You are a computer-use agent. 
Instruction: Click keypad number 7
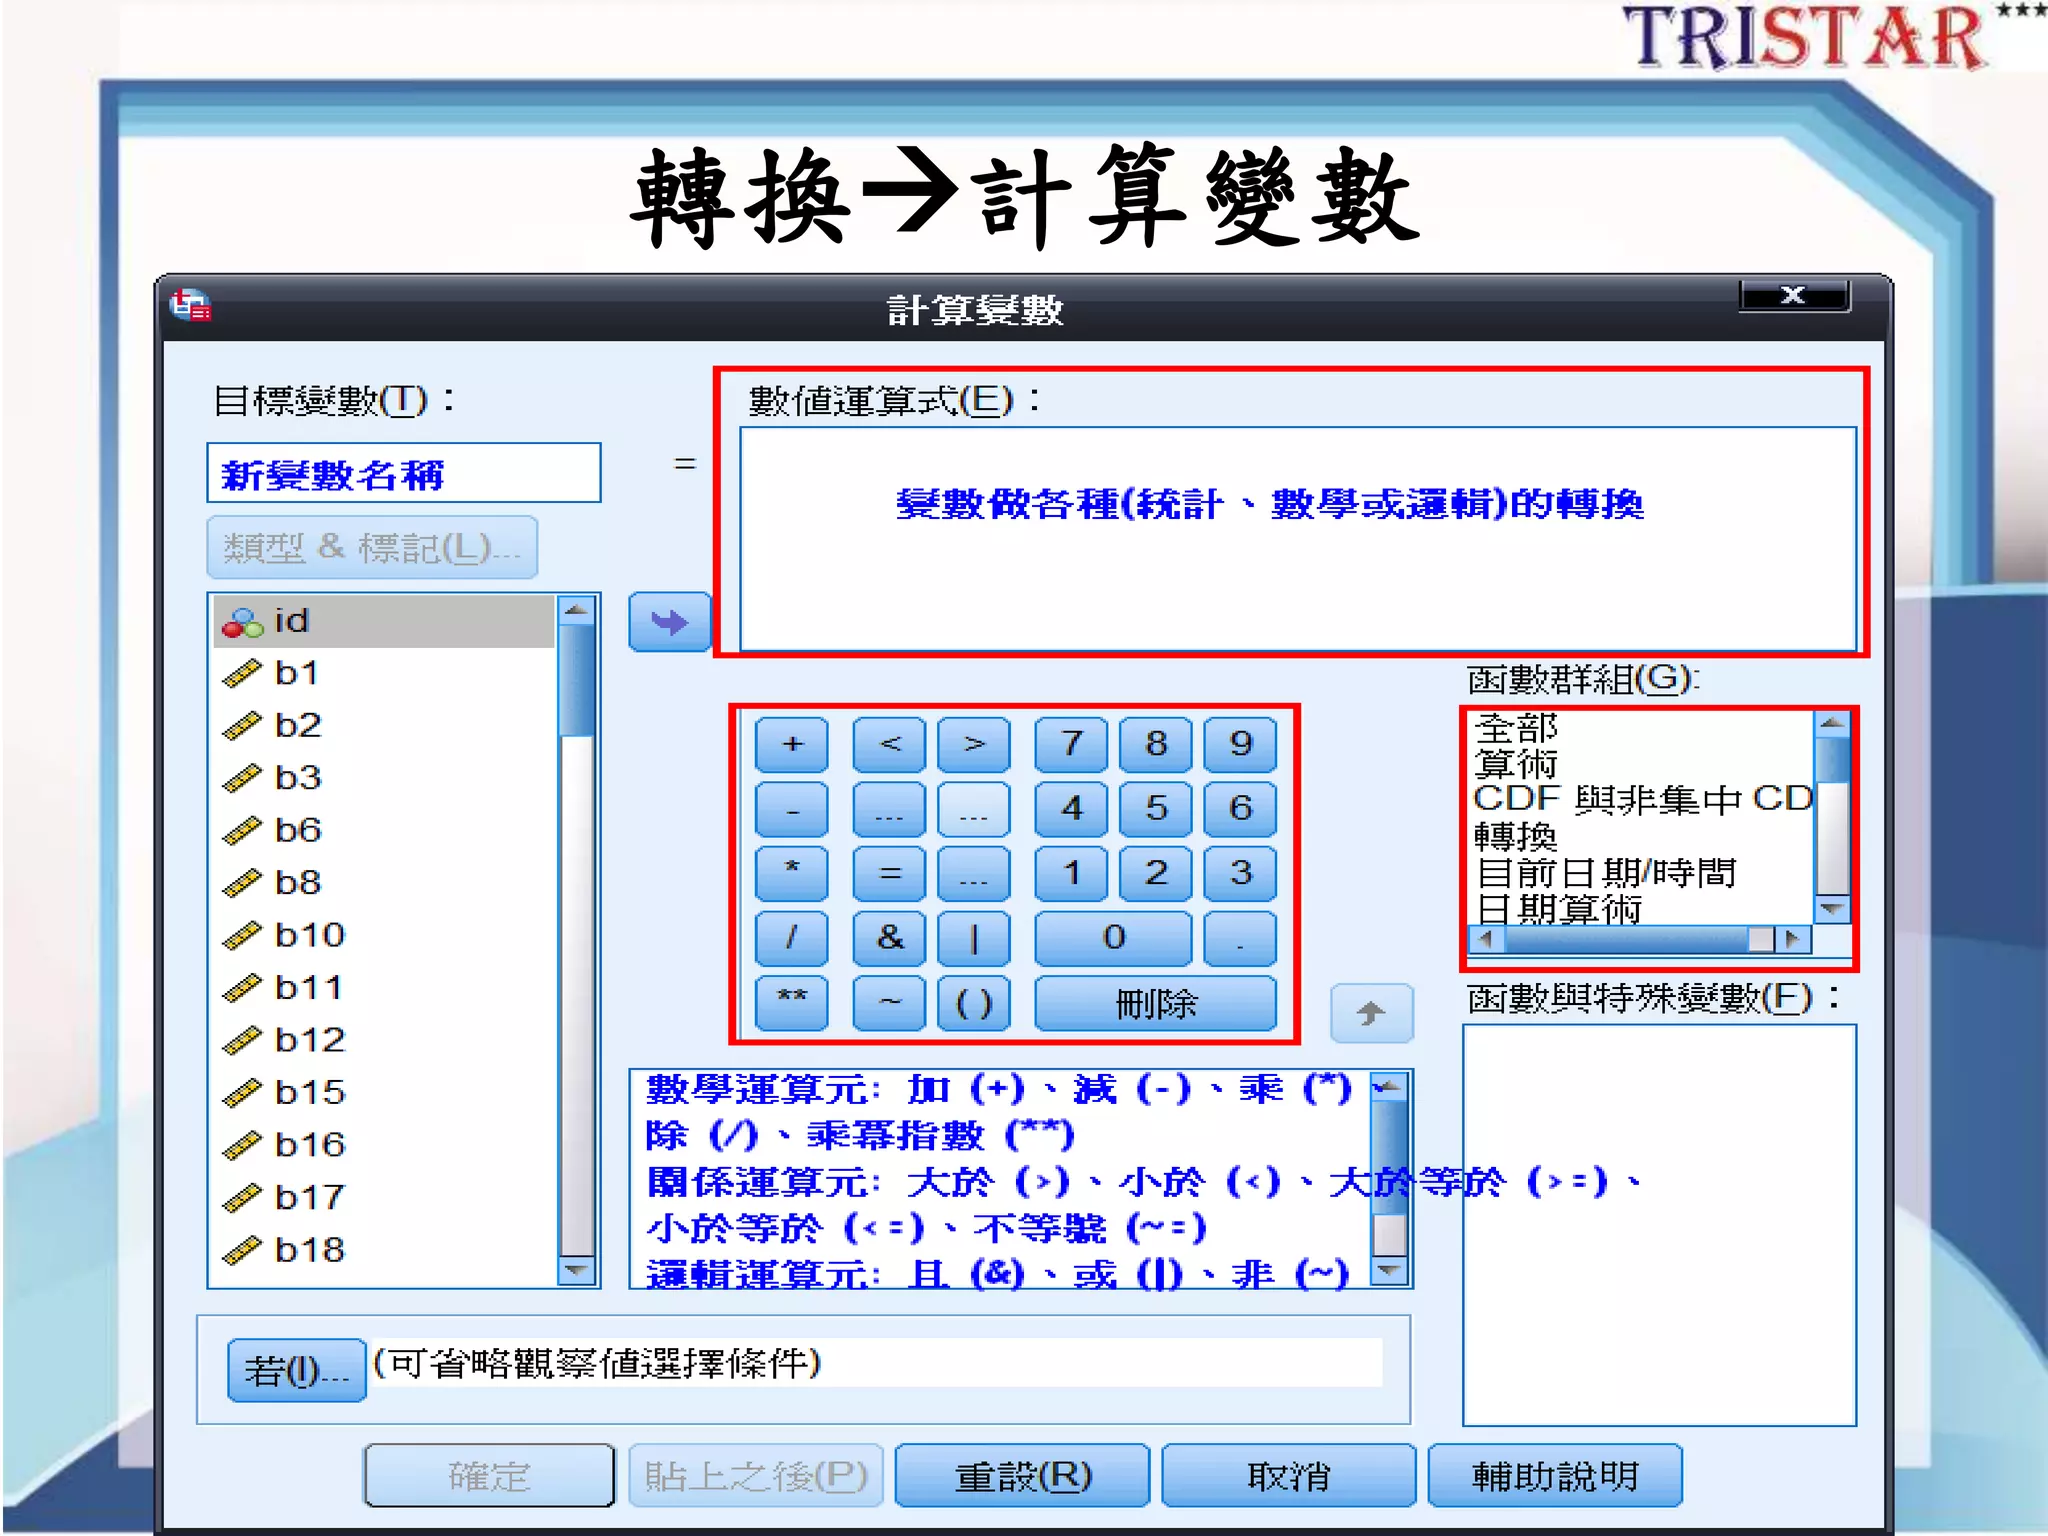pyautogui.click(x=1071, y=744)
